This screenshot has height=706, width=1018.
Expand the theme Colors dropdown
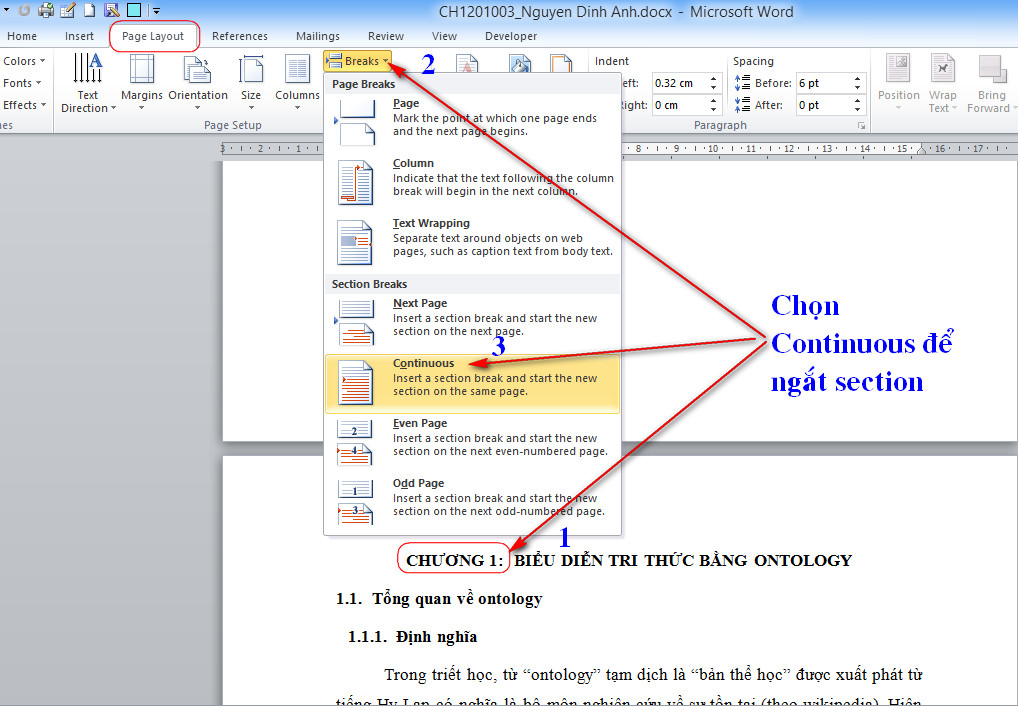(24, 61)
